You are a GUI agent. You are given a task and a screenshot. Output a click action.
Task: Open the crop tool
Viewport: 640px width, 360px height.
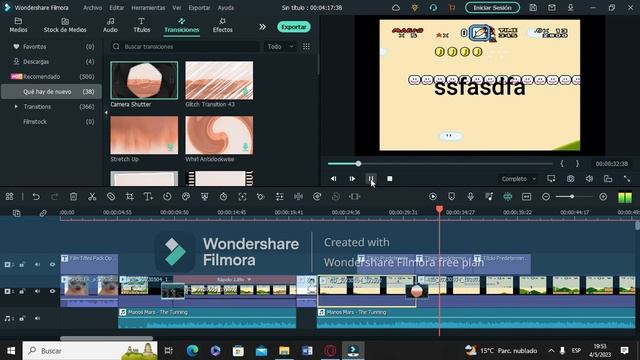[x=130, y=197]
